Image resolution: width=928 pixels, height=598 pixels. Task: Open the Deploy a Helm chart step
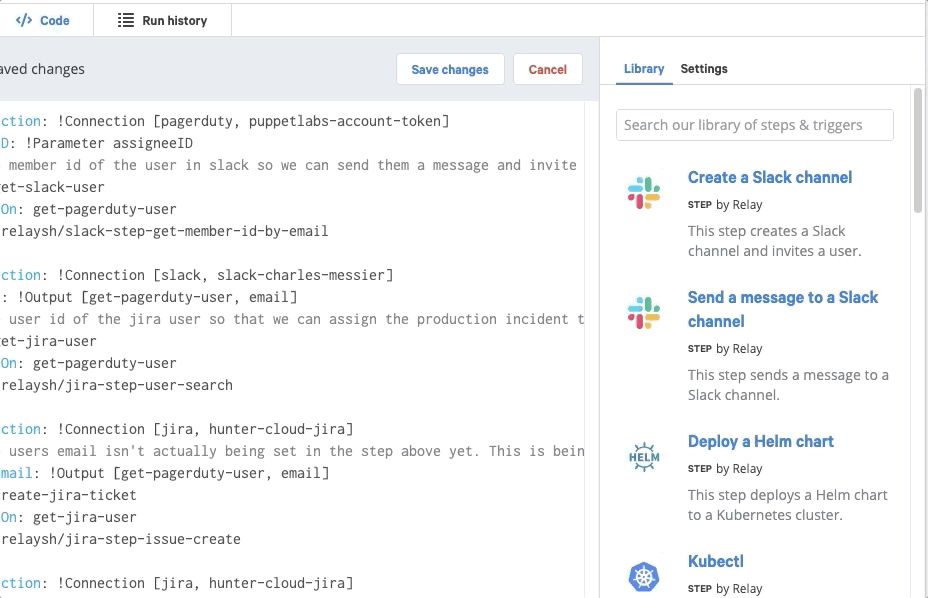760,441
